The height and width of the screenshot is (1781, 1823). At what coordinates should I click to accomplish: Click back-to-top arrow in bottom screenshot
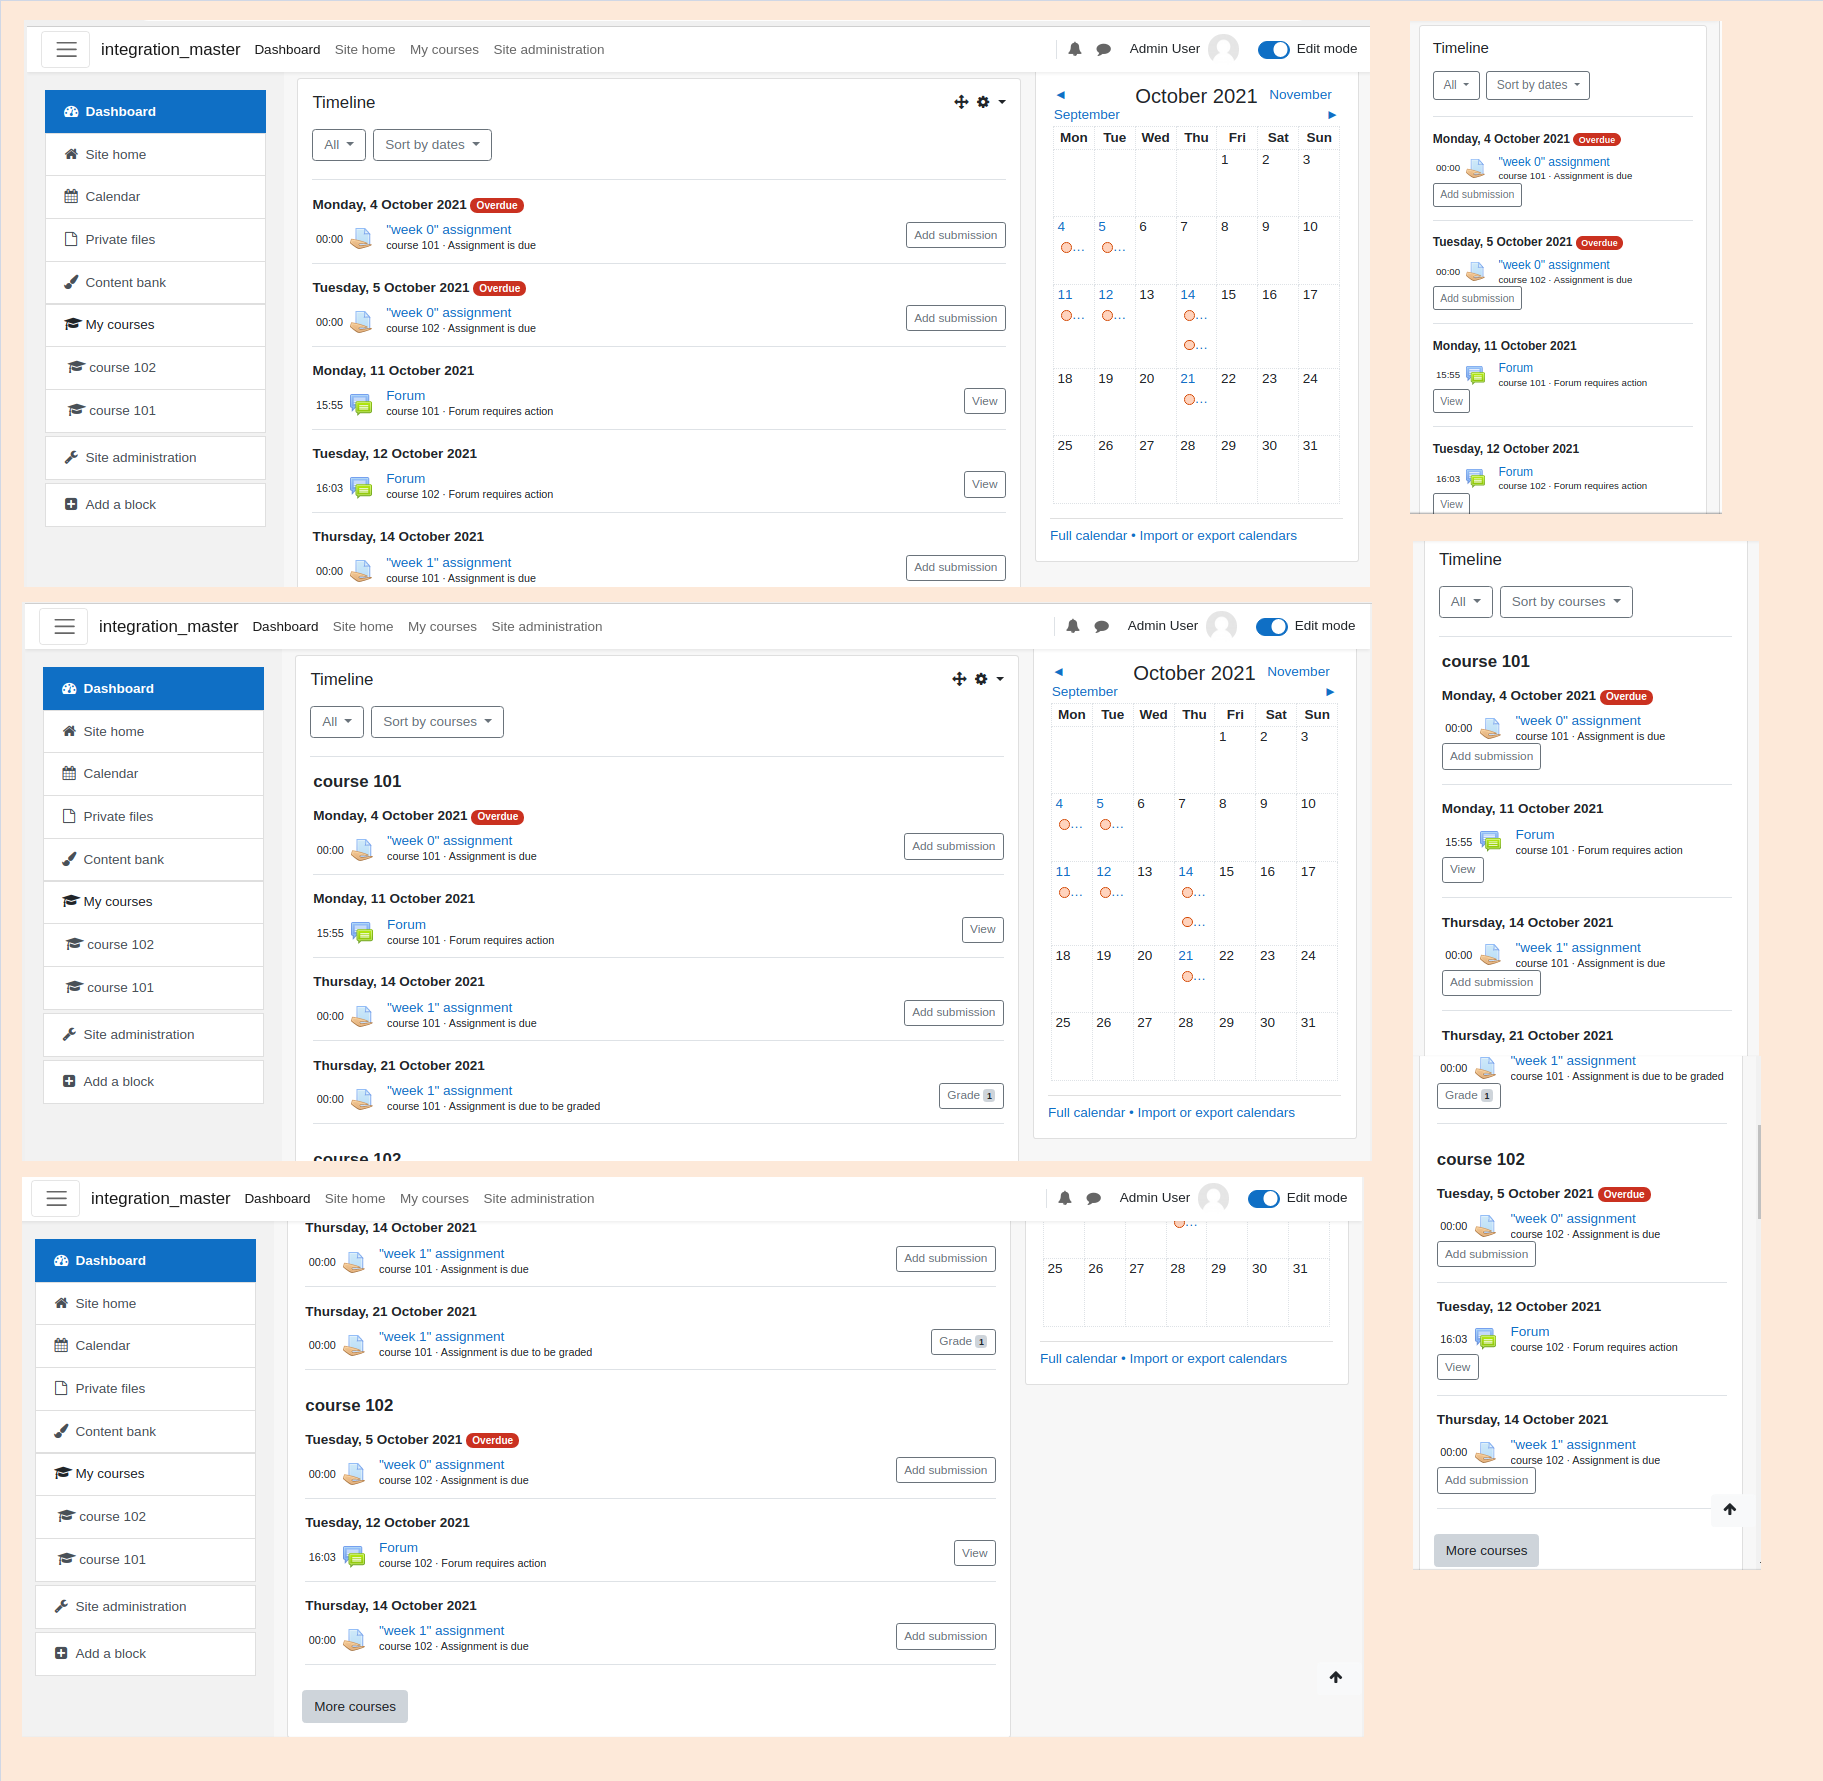coord(1336,1677)
